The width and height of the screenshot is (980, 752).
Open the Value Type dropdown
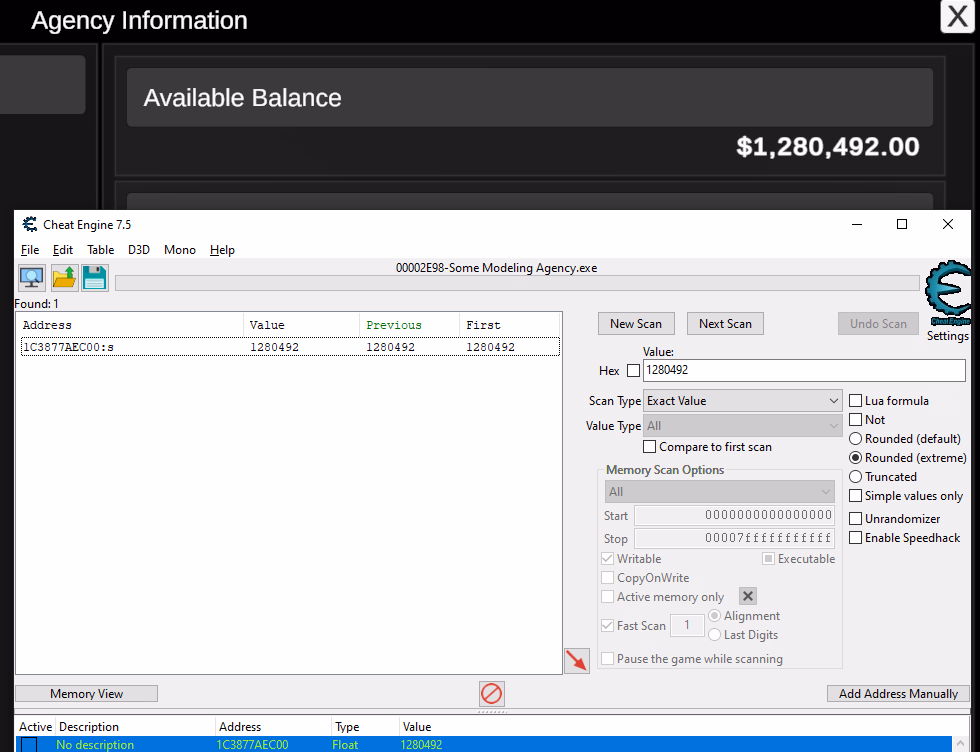pyautogui.click(x=742, y=426)
